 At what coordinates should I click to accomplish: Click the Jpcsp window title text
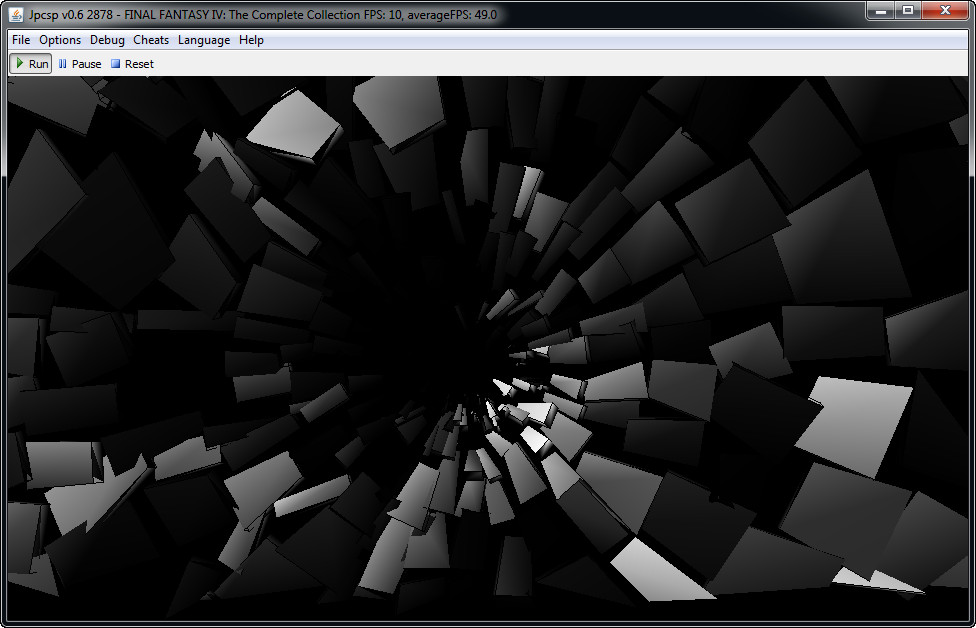pyautogui.click(x=263, y=14)
